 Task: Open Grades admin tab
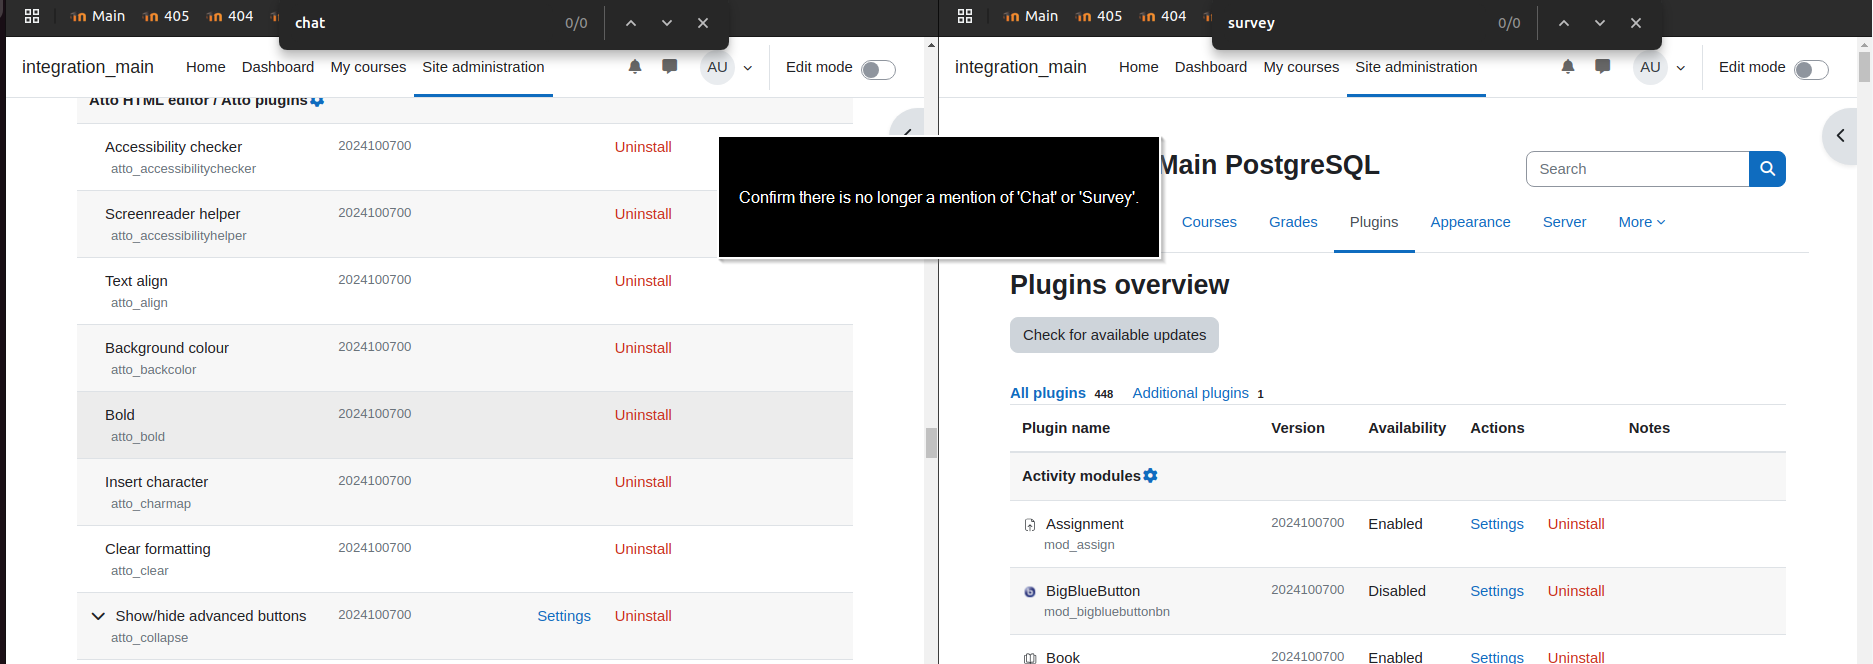[x=1293, y=222]
